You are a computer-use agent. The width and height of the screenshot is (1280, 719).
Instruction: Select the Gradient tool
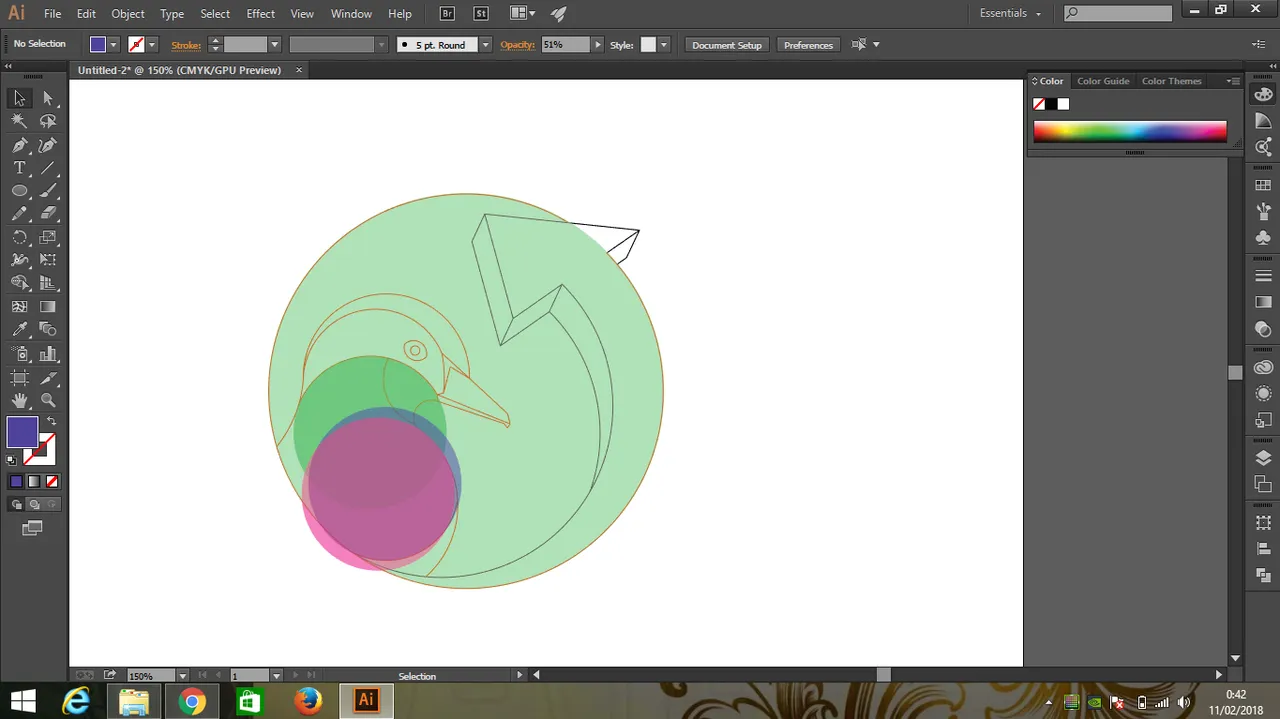pos(48,307)
